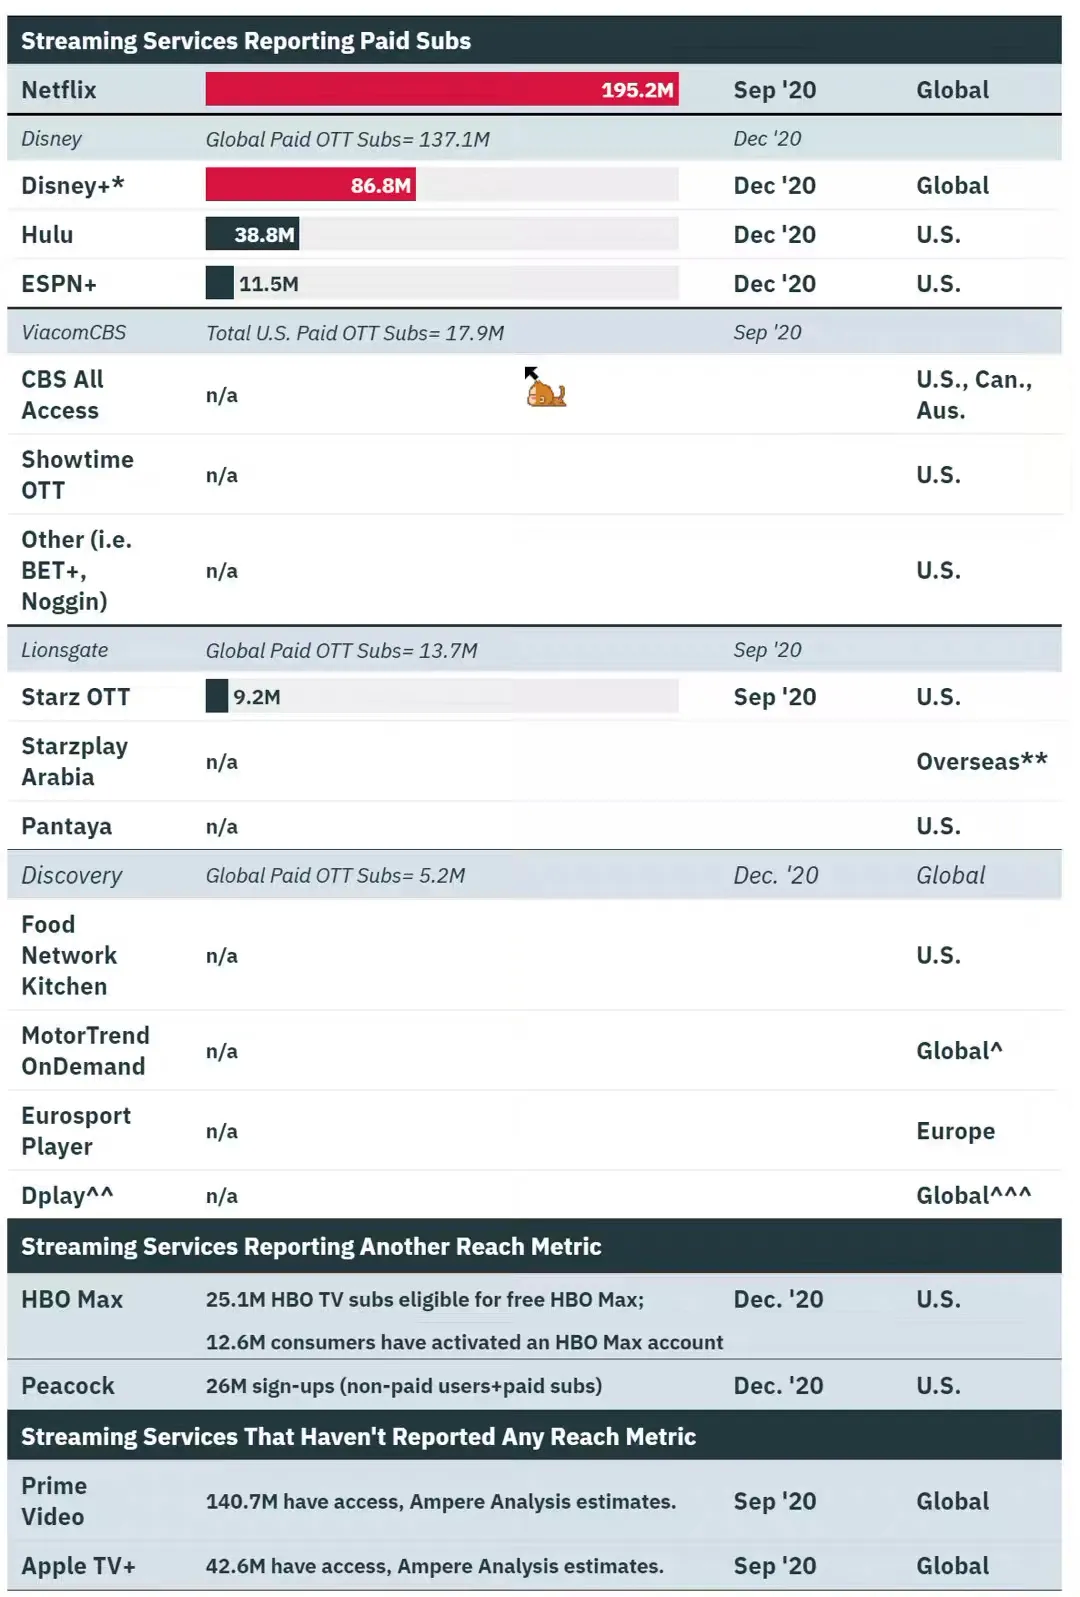
Task: Select the dark Hulu 38.8M bar
Action: click(252, 235)
